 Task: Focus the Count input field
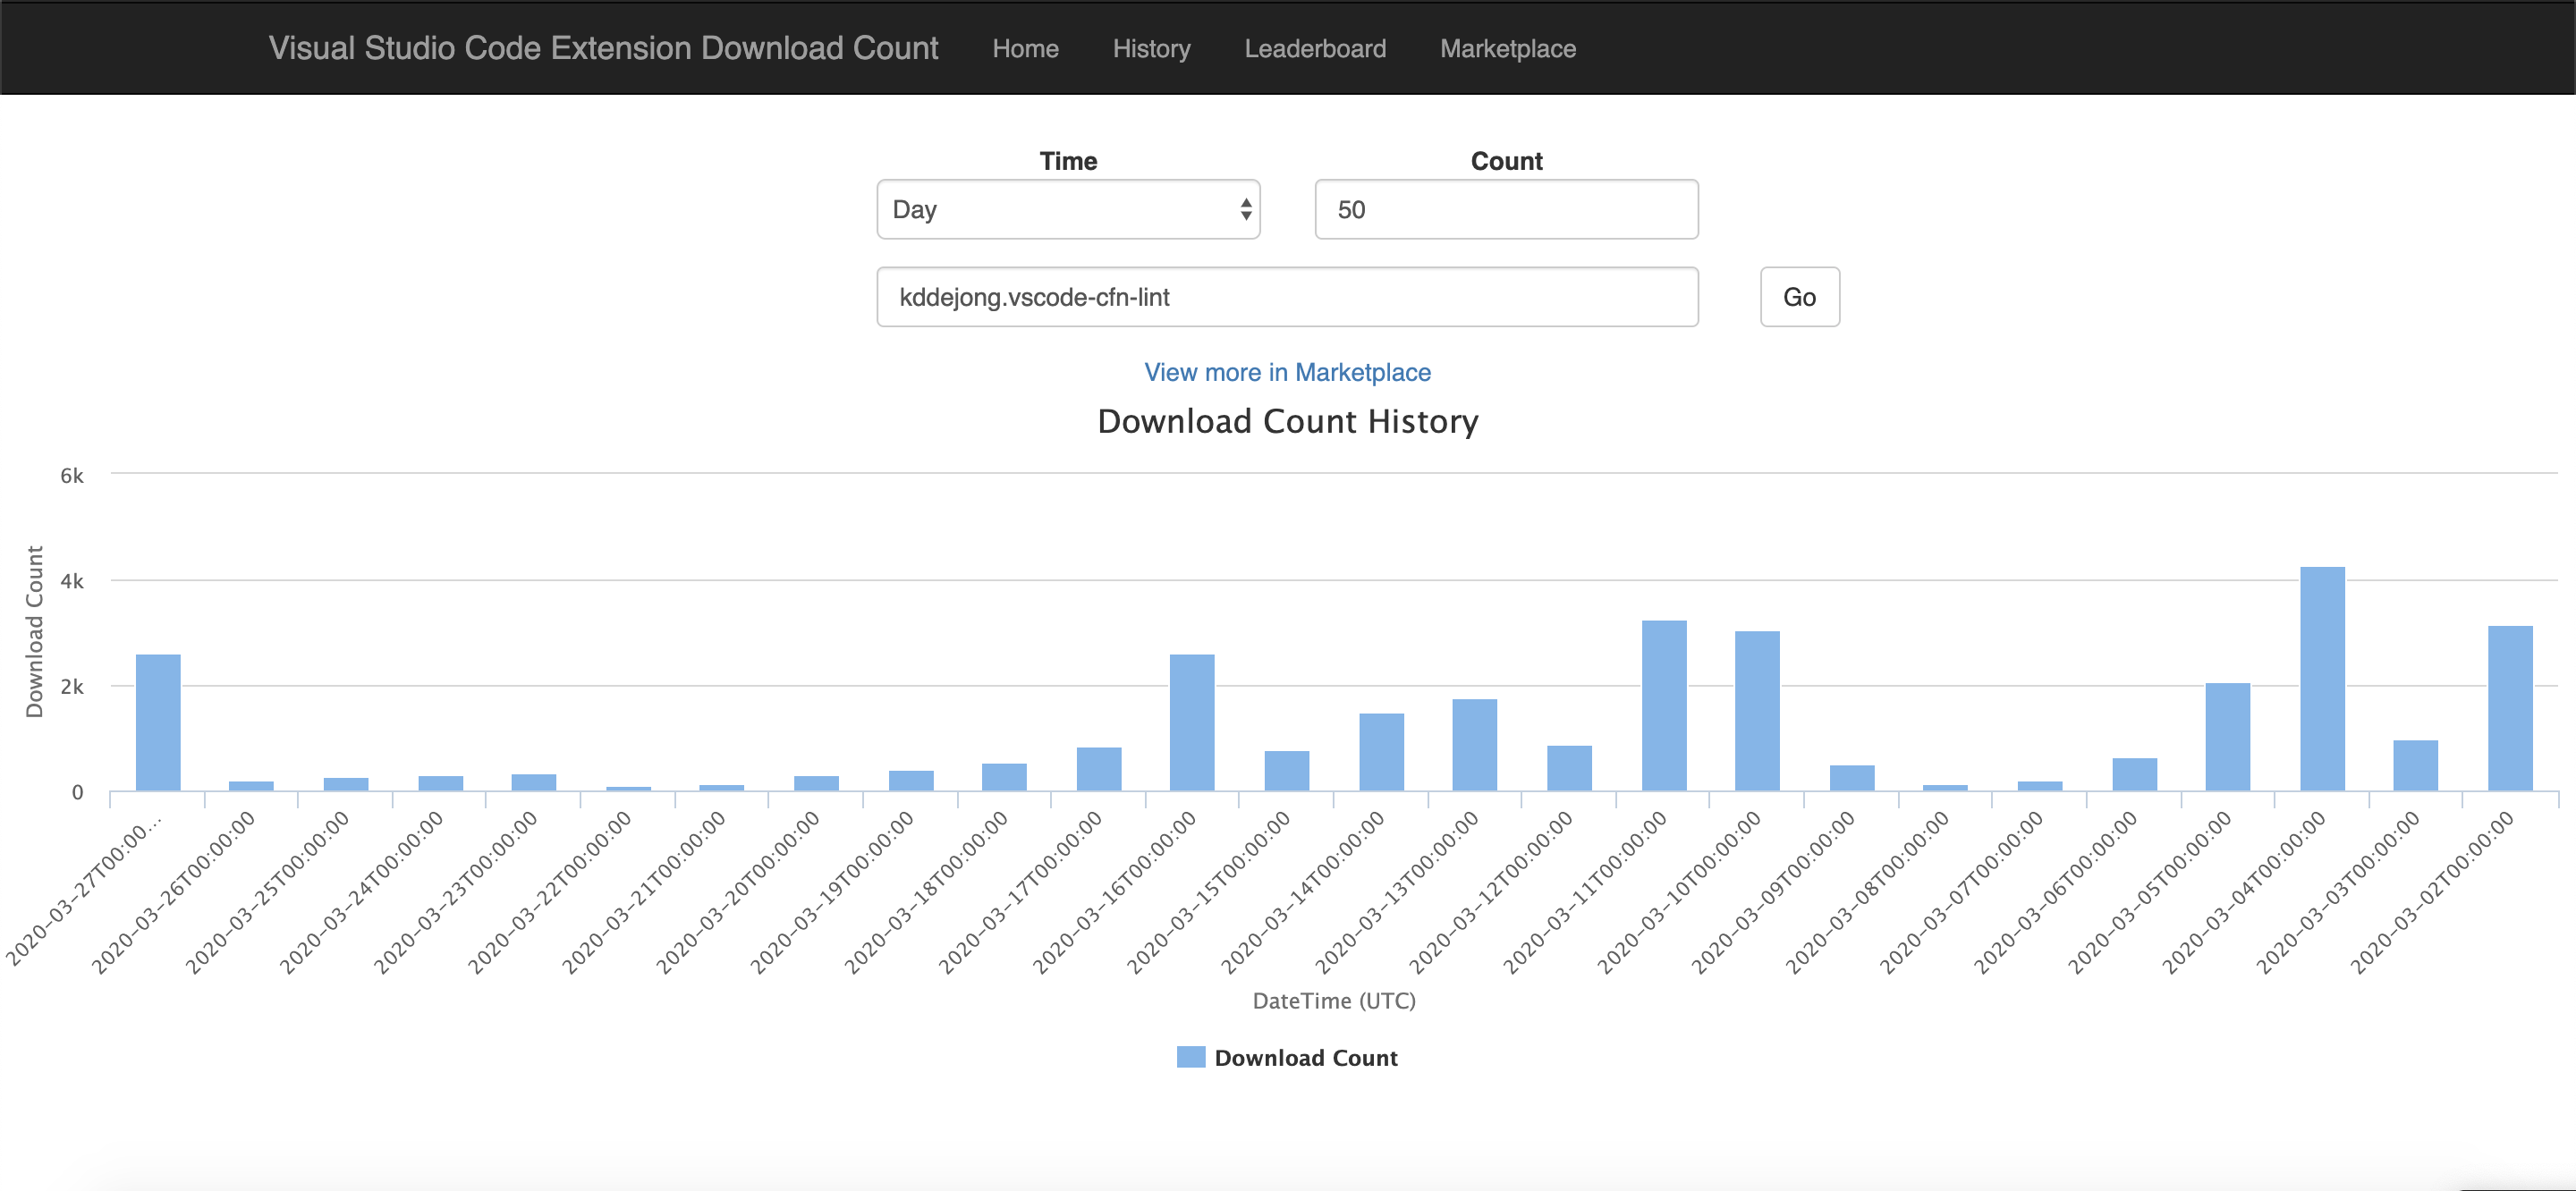pos(1506,209)
